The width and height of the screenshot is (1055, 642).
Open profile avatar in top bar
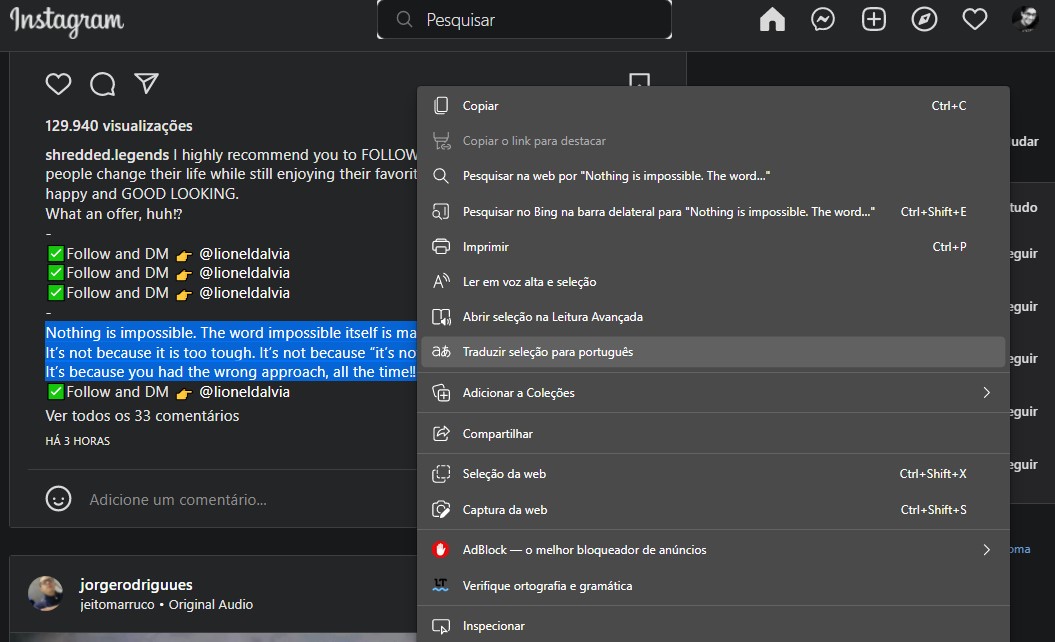(1025, 20)
